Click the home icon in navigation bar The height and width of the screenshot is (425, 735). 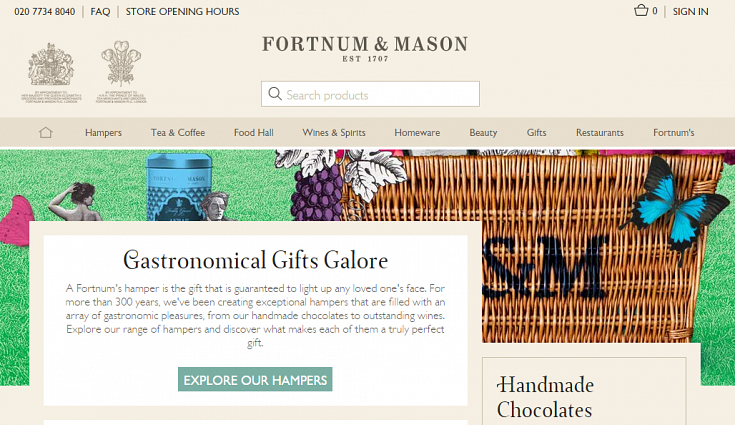pyautogui.click(x=45, y=133)
